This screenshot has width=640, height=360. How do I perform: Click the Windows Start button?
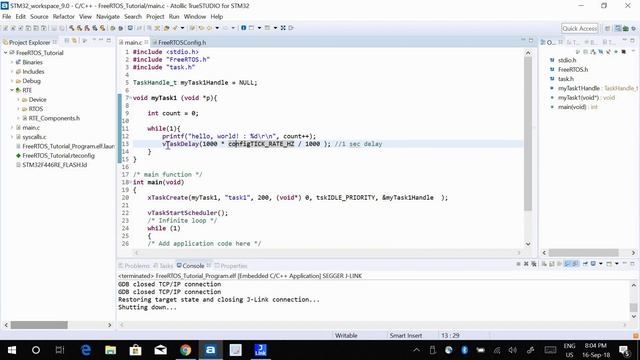(x=11, y=350)
